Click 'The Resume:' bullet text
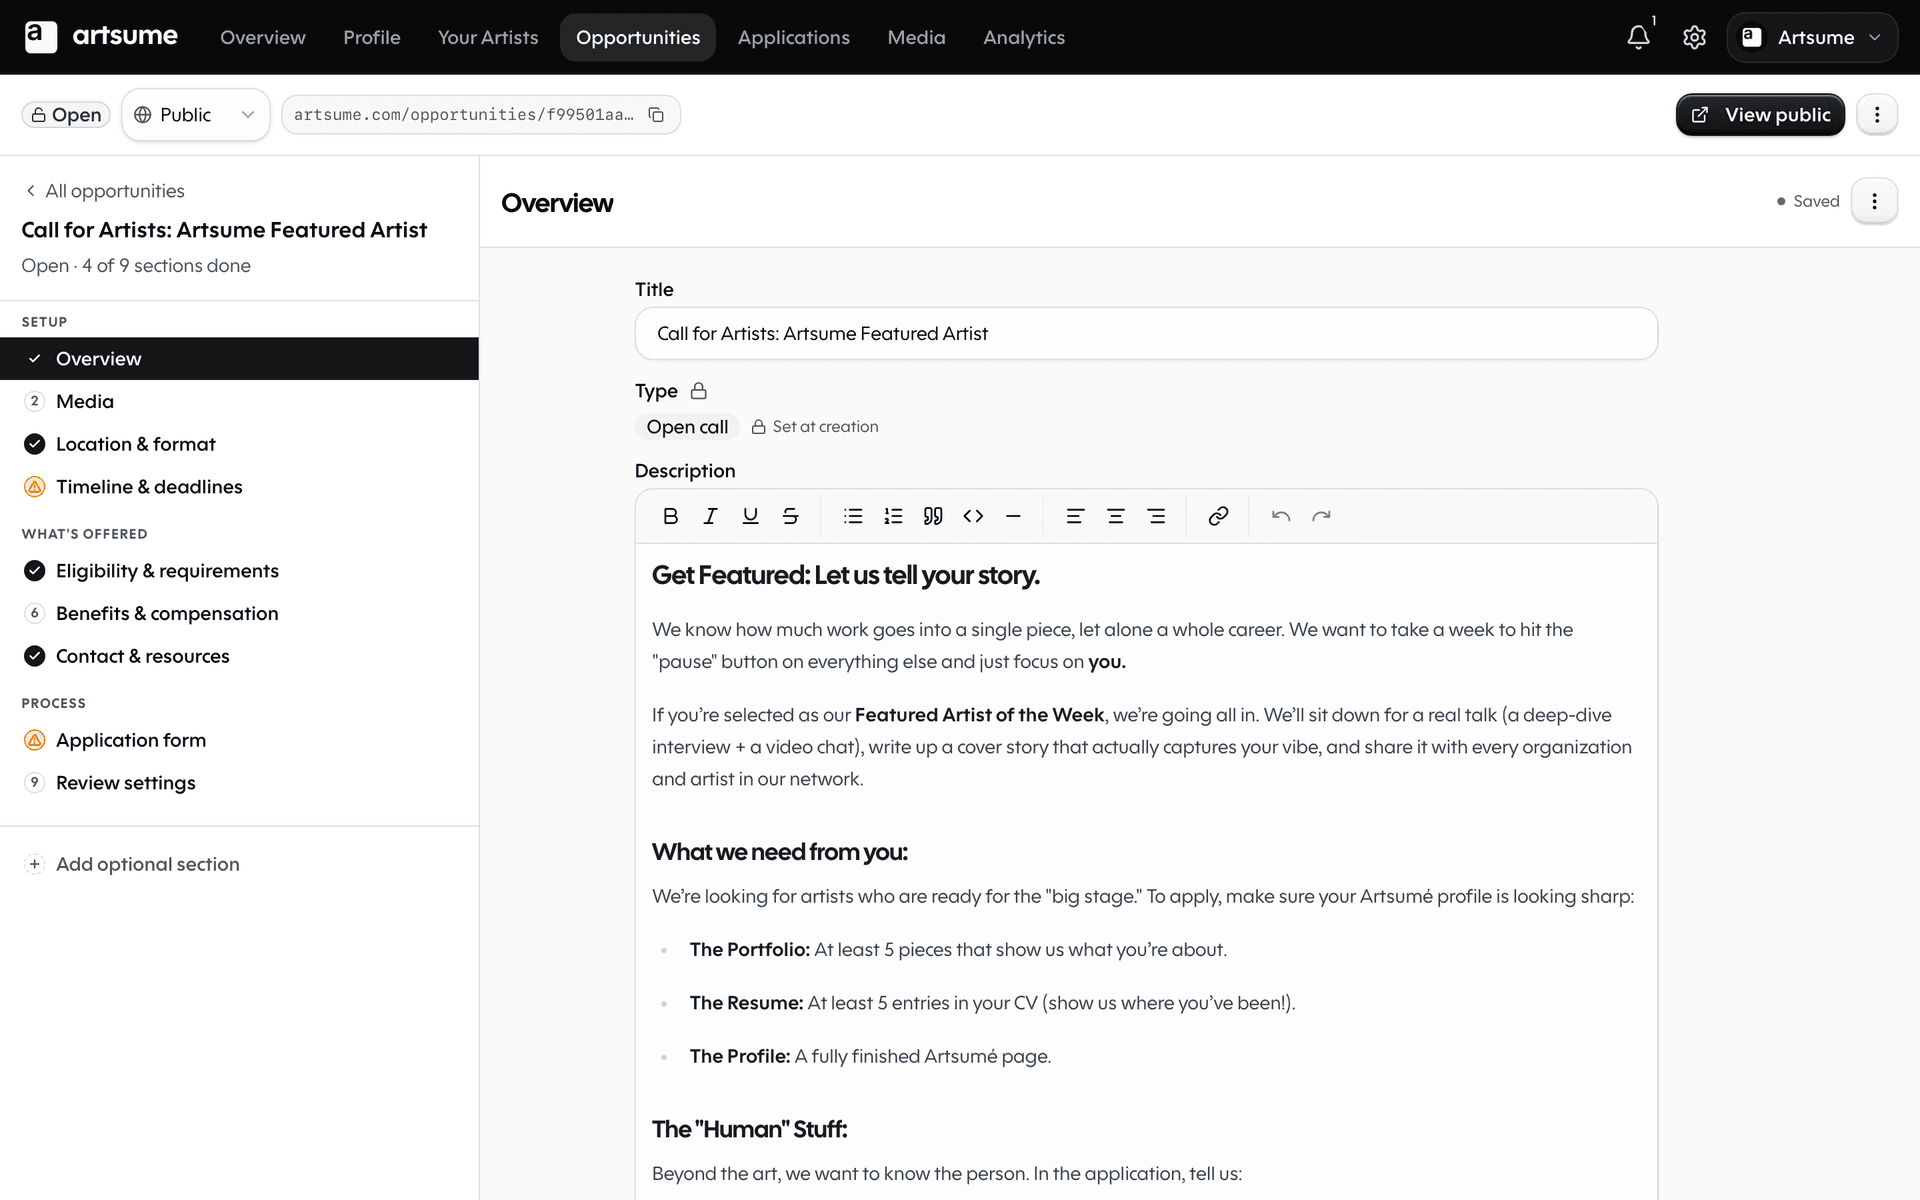Image resolution: width=1920 pixels, height=1200 pixels. [x=746, y=1003]
